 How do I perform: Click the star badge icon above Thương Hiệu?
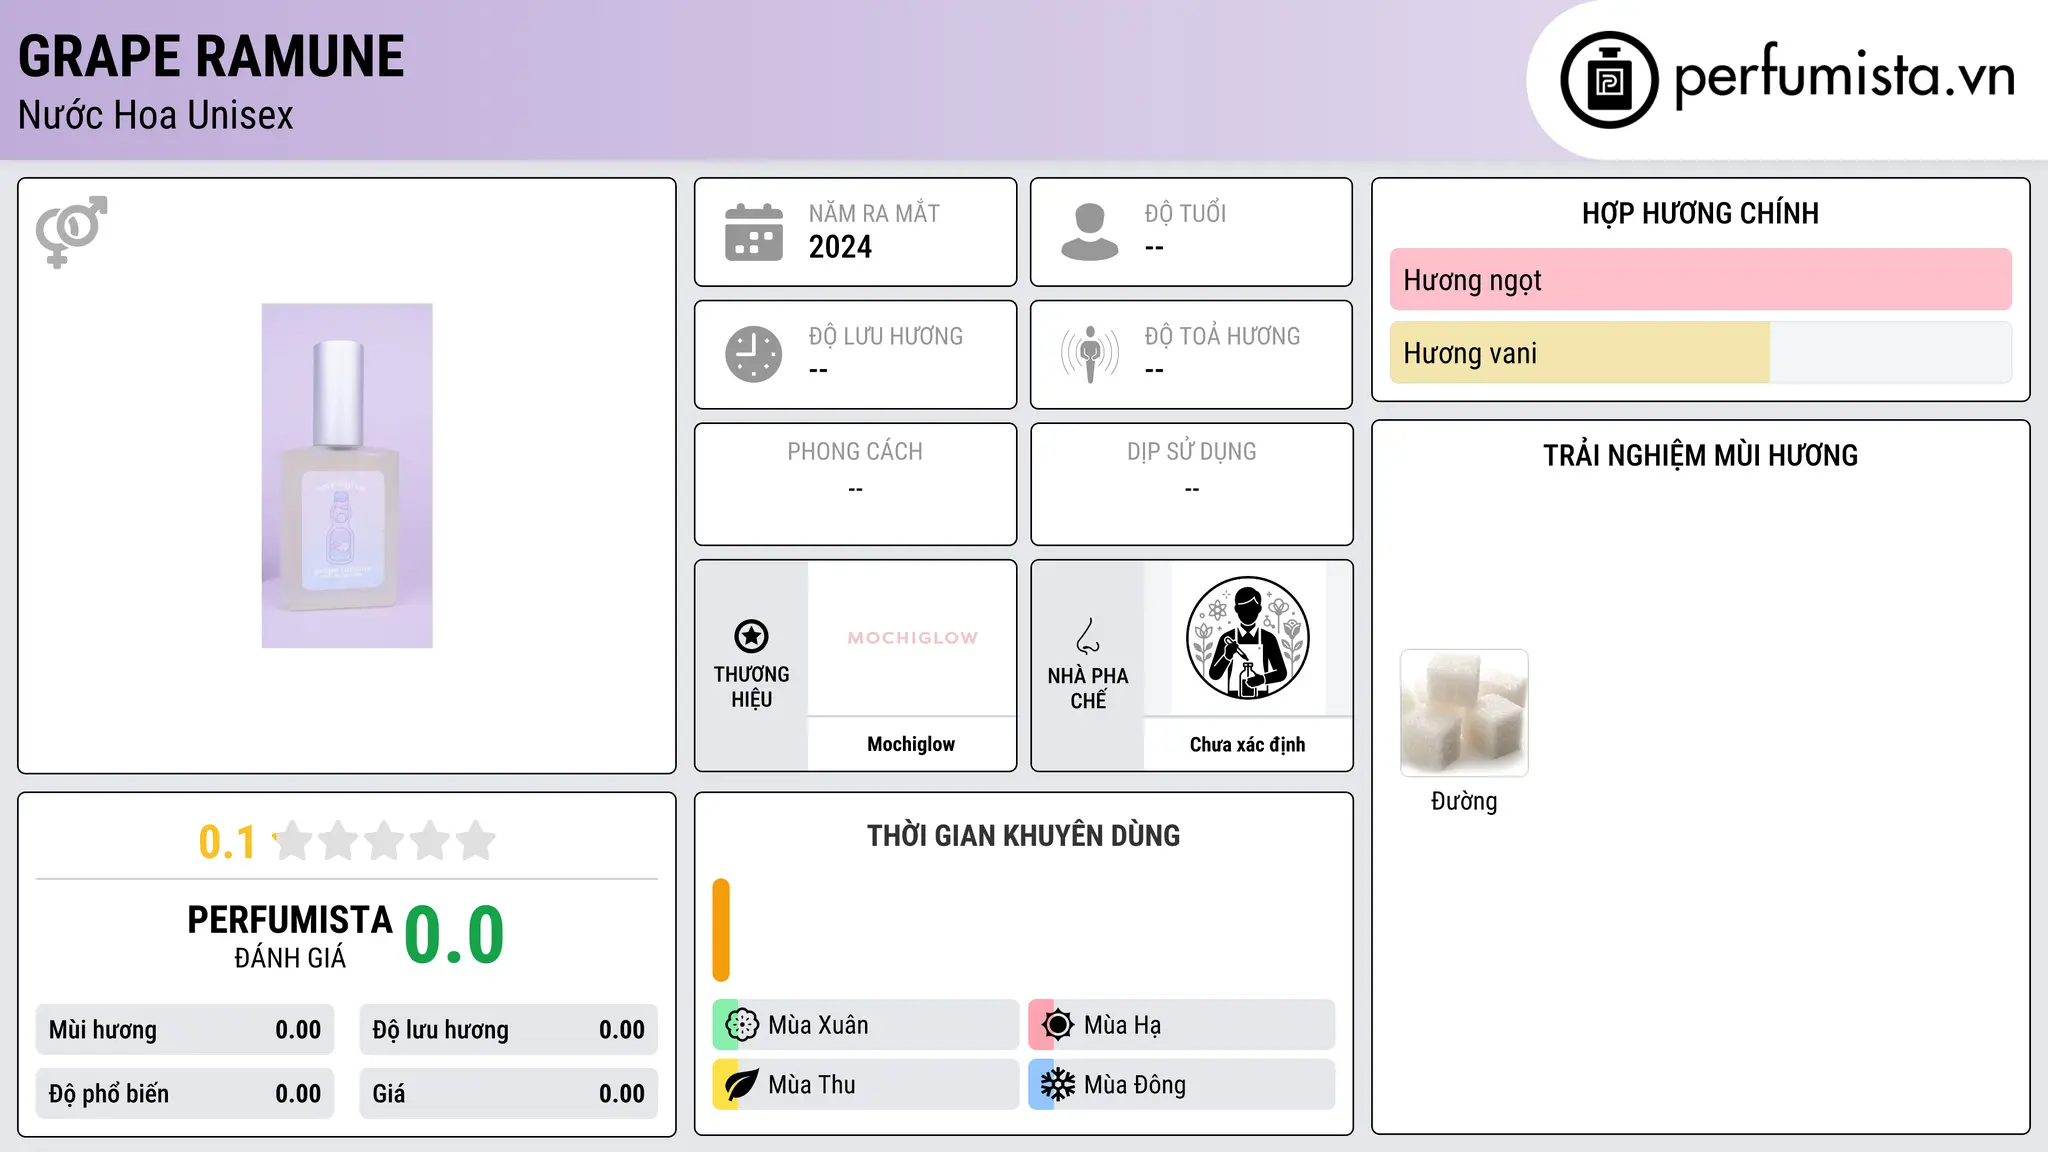751,636
